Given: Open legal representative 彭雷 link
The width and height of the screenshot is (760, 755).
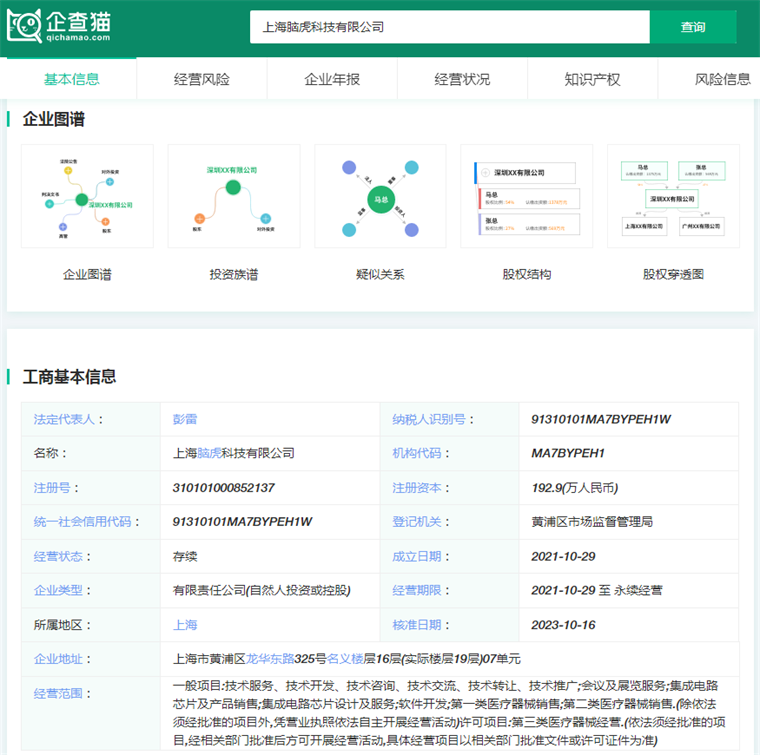Looking at the screenshot, I should (x=185, y=419).
